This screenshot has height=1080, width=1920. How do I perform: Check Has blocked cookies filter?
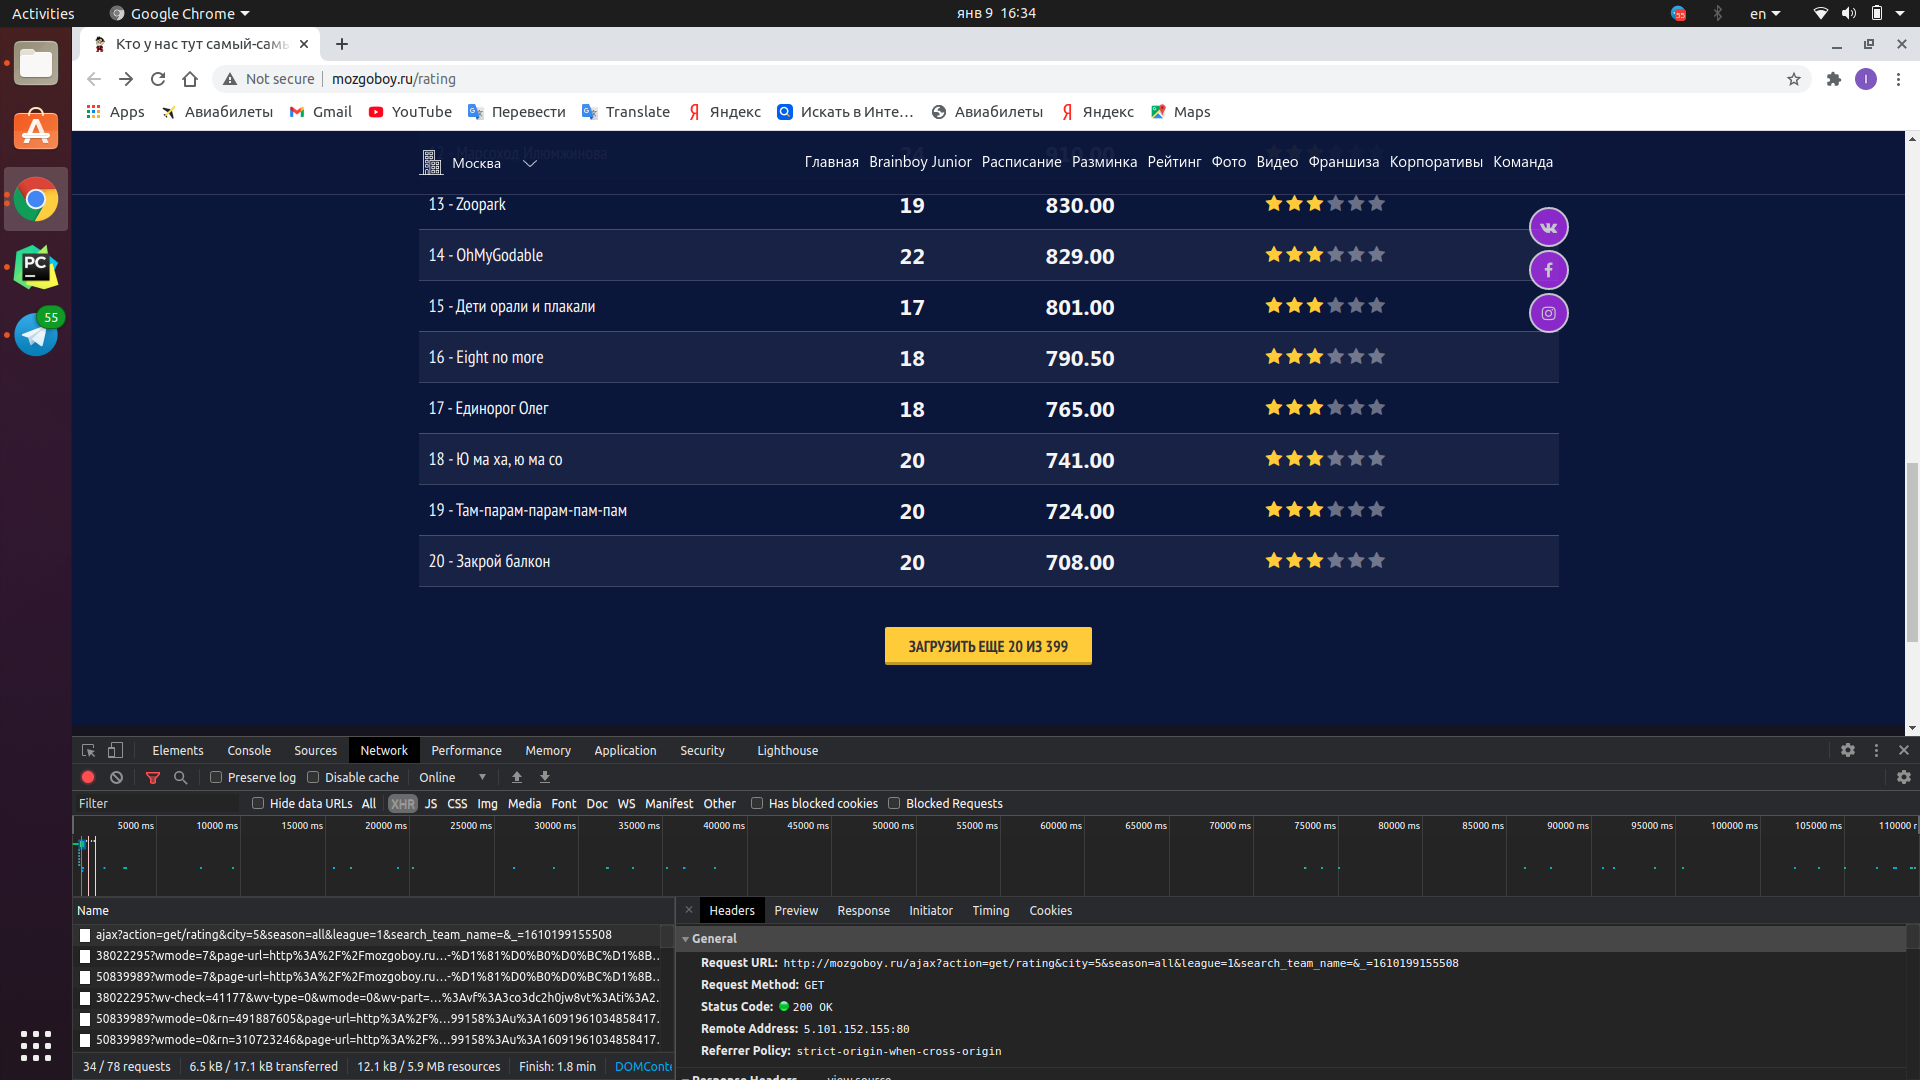click(x=757, y=803)
